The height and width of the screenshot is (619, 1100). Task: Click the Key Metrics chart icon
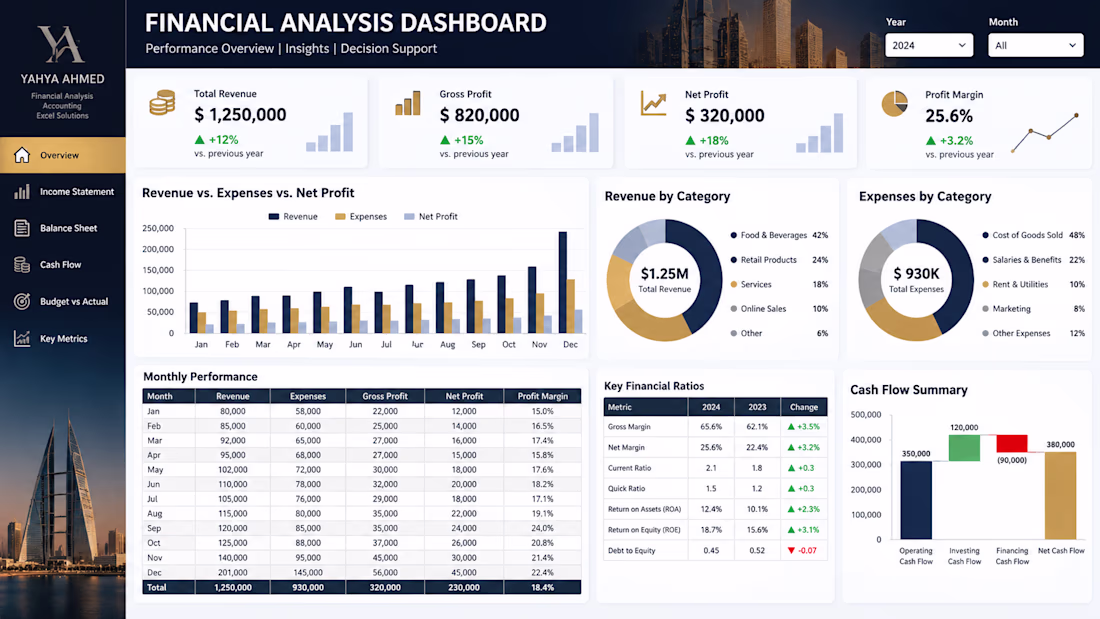(x=22, y=338)
